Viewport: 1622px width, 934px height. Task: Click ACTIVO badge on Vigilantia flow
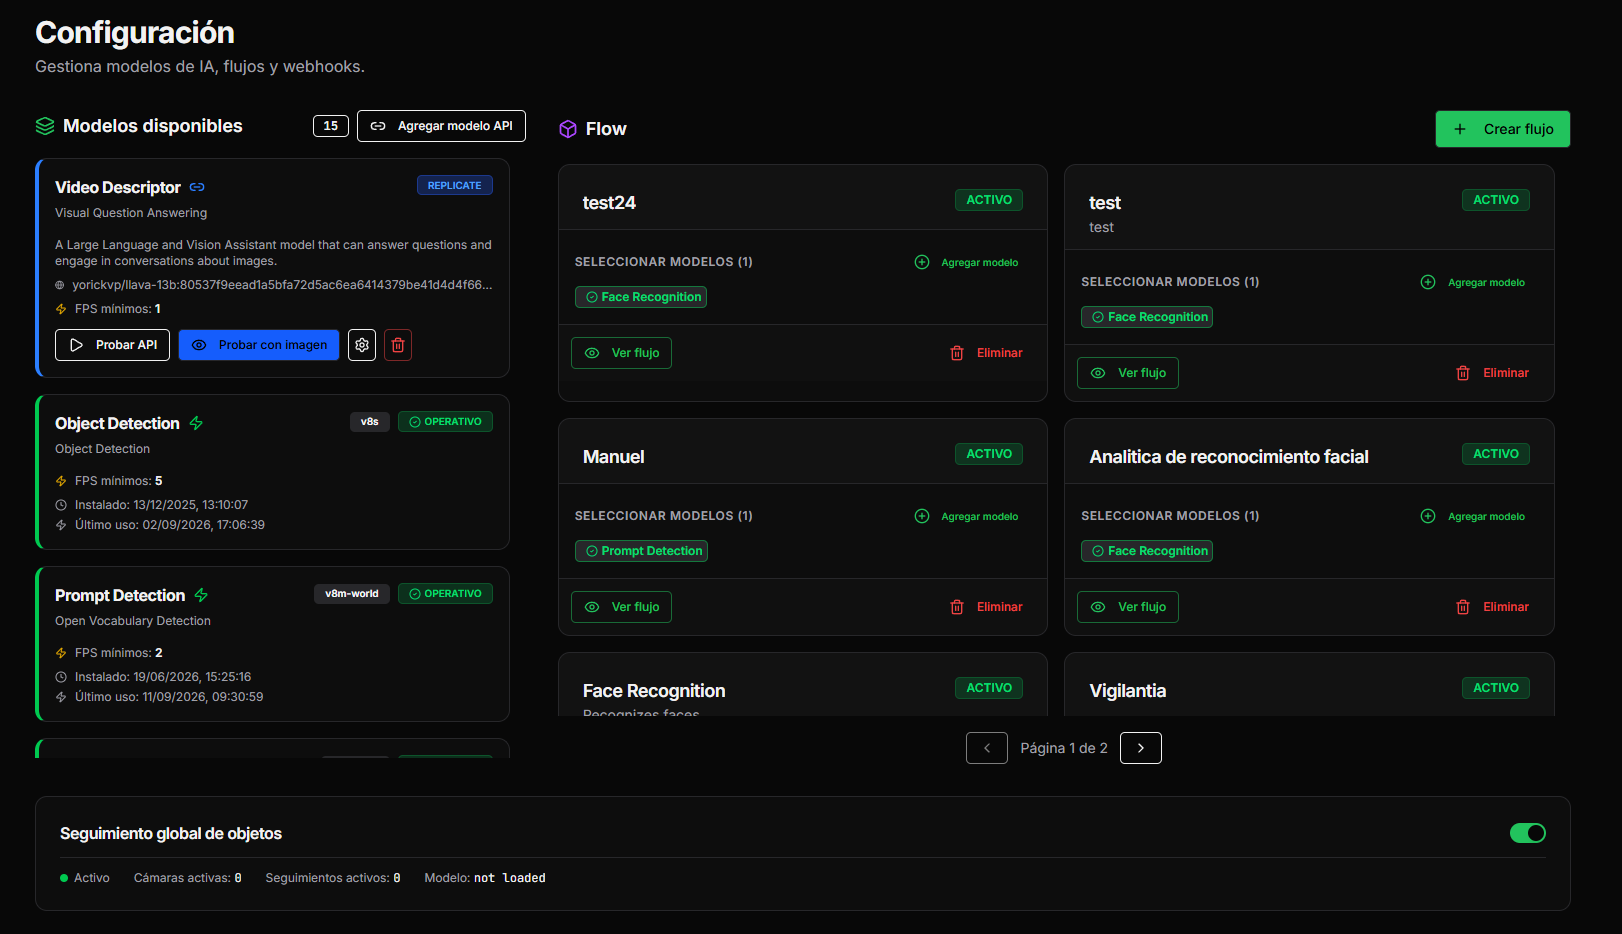(x=1496, y=688)
